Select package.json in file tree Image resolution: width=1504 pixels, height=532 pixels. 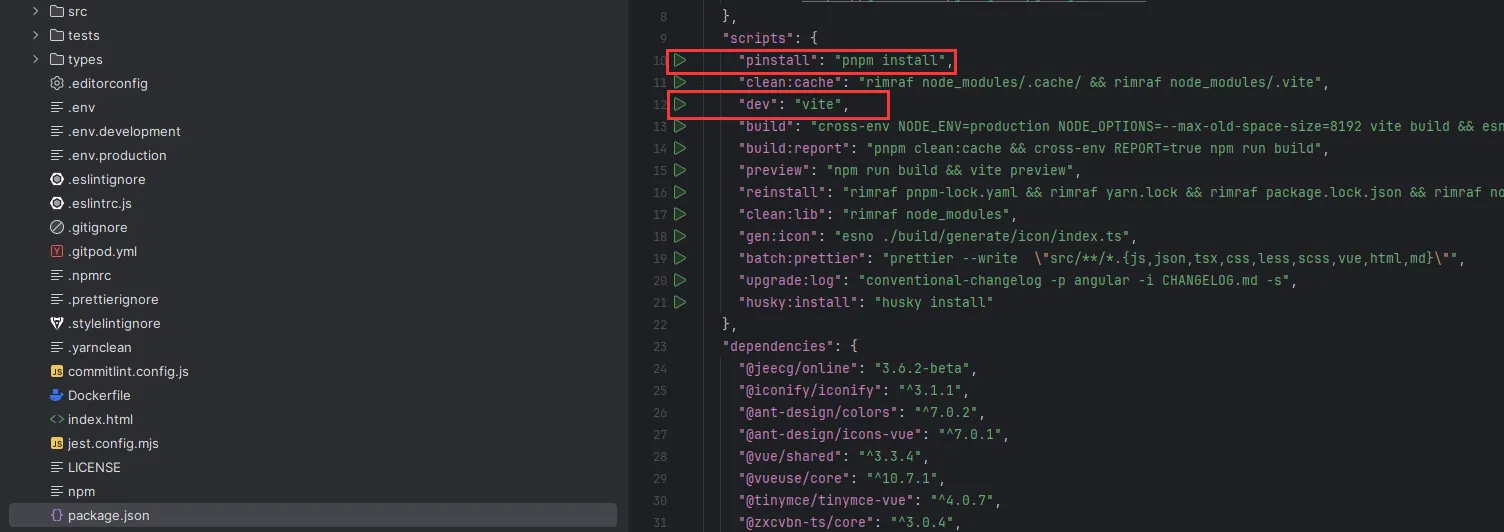(108, 515)
